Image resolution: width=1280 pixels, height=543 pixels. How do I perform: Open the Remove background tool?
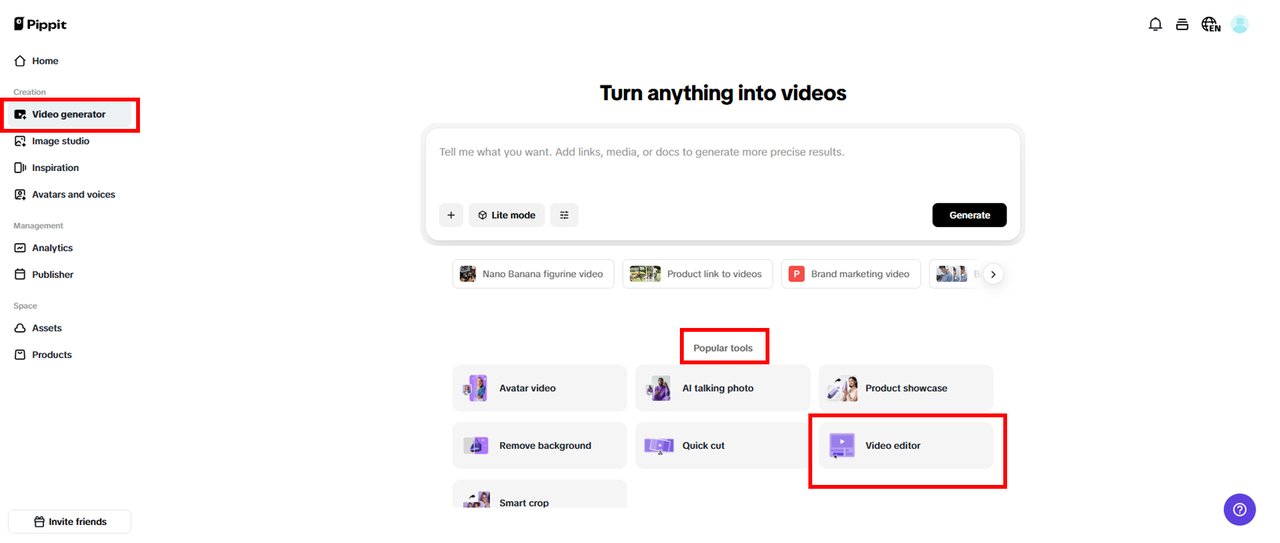click(x=539, y=446)
